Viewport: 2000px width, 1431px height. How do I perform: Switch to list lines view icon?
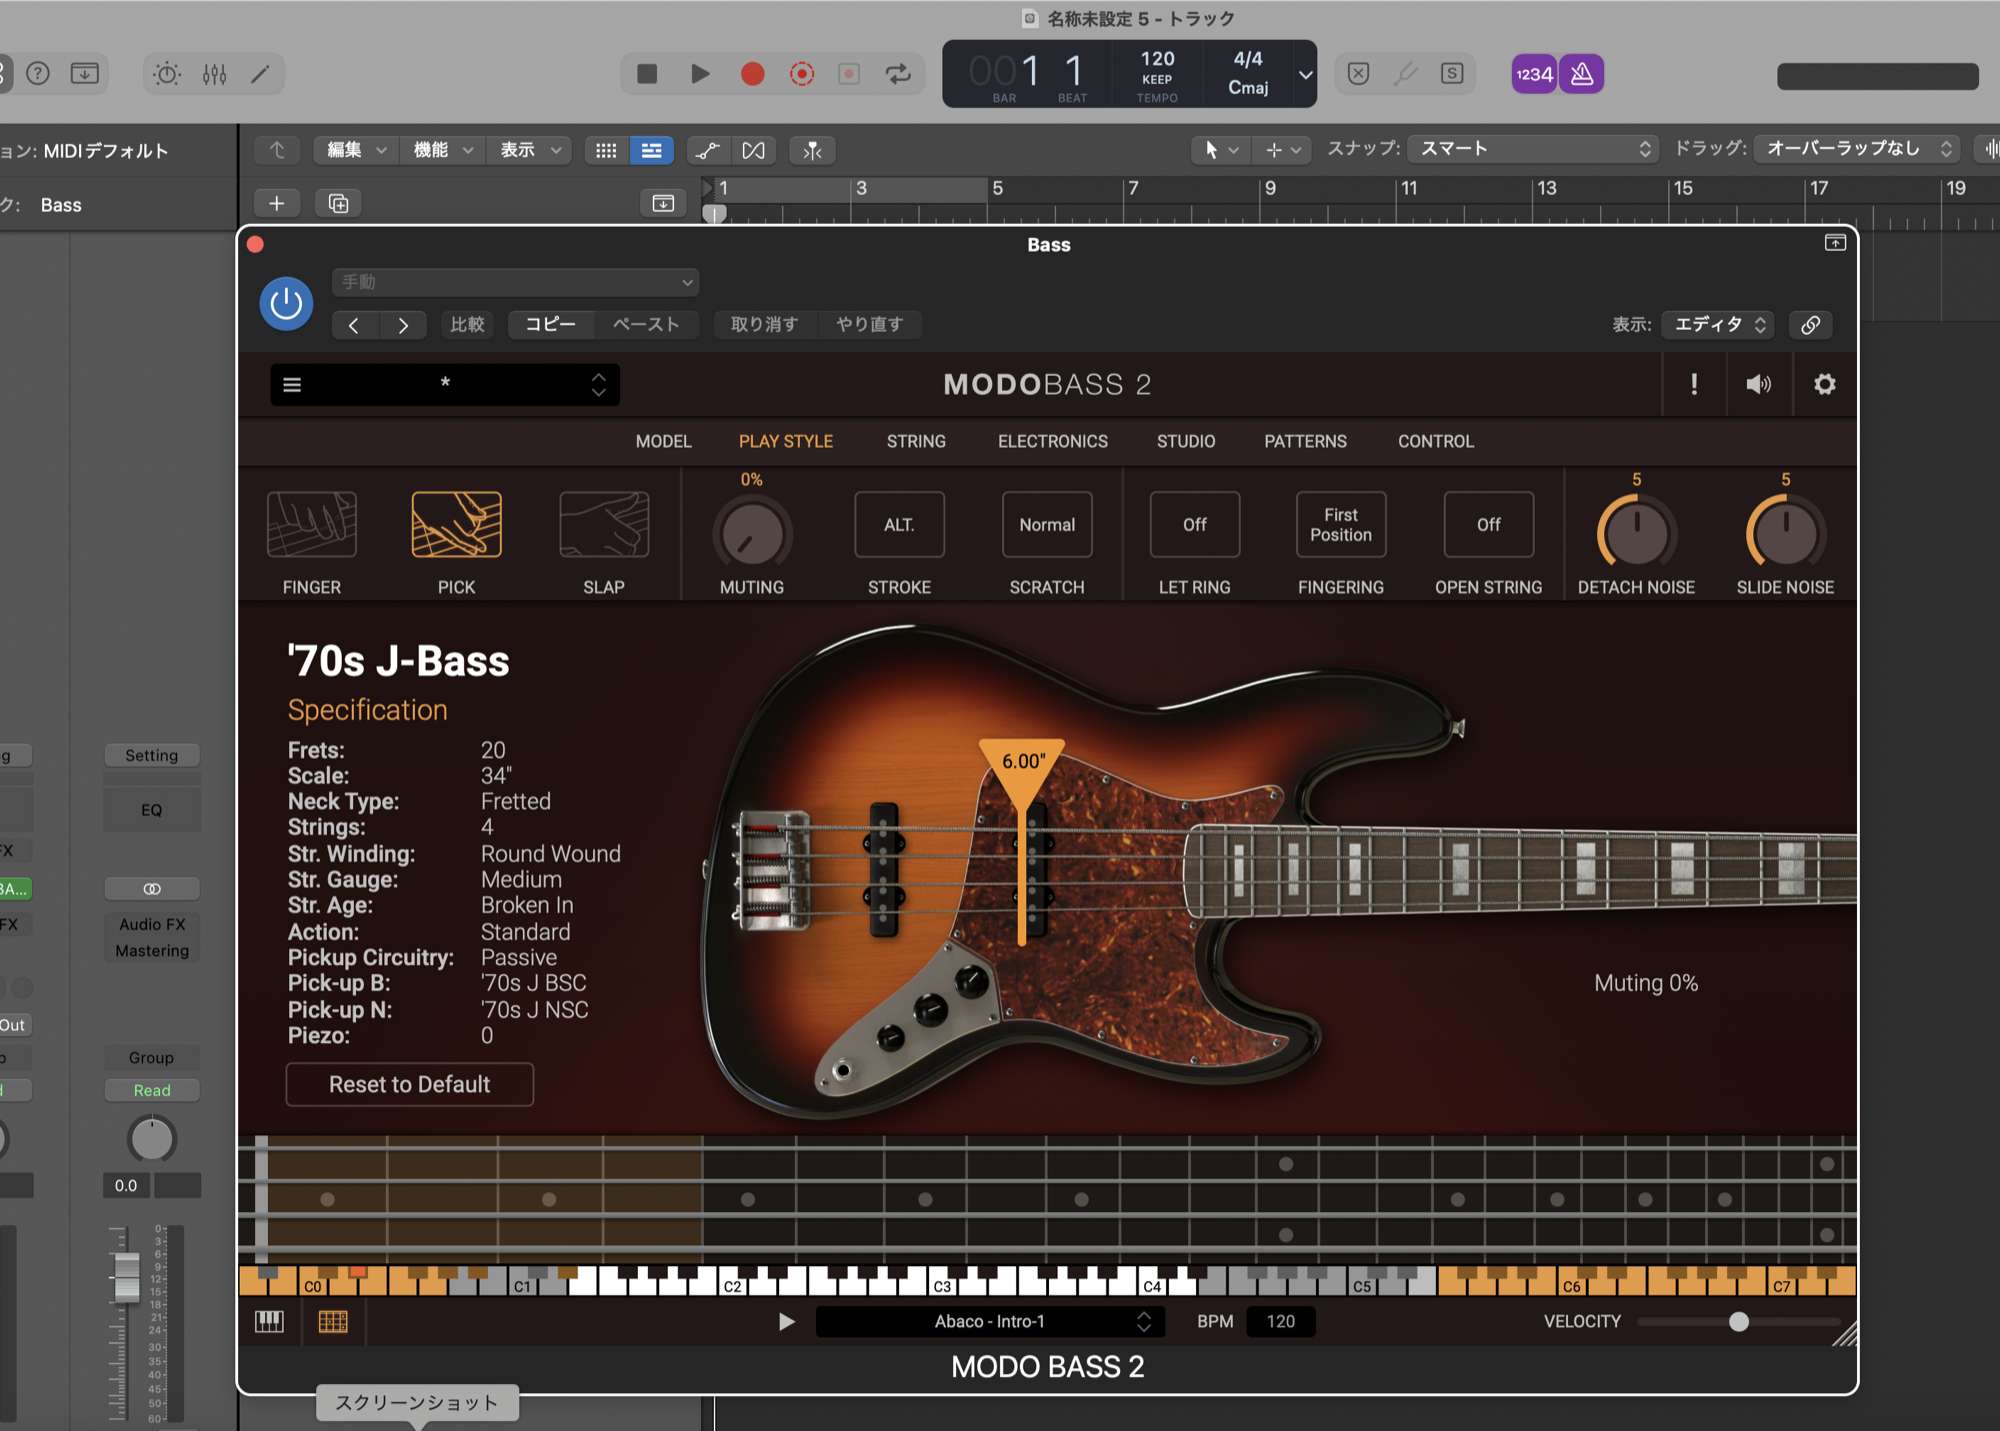click(x=651, y=150)
